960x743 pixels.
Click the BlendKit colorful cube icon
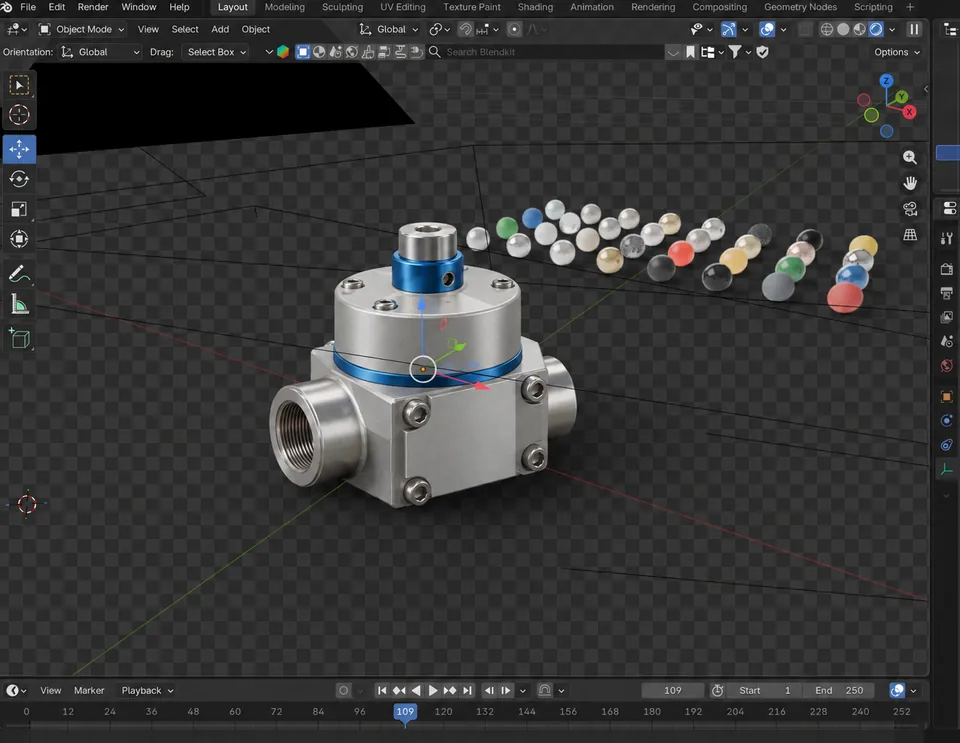[x=283, y=52]
